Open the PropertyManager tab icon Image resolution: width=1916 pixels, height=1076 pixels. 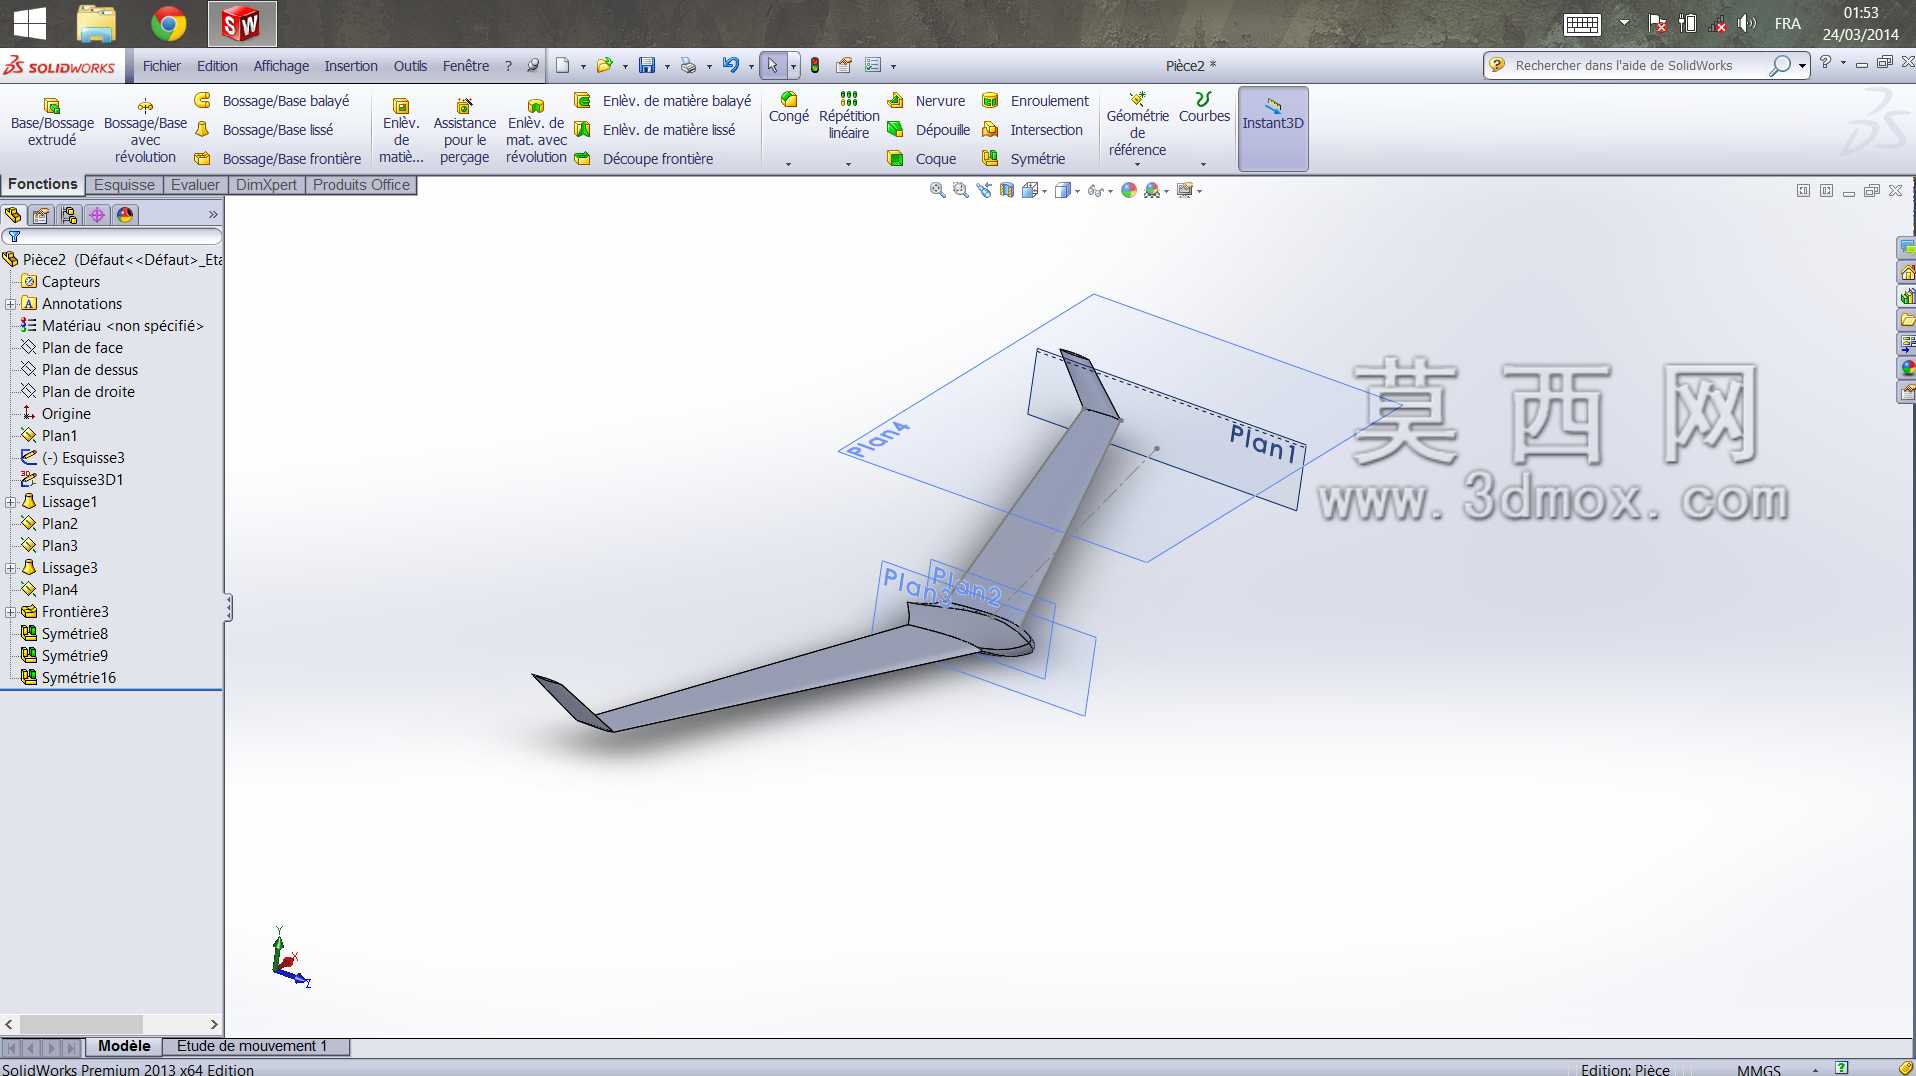pyautogui.click(x=41, y=215)
